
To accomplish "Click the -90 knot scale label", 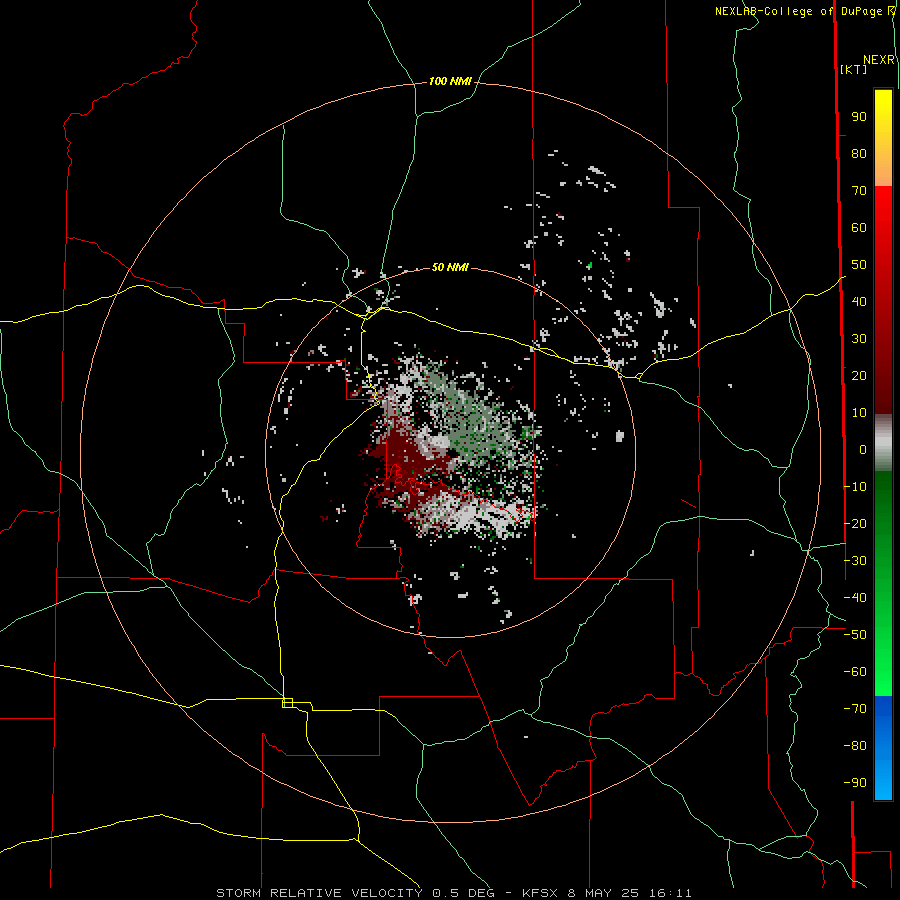I will 855,782.
